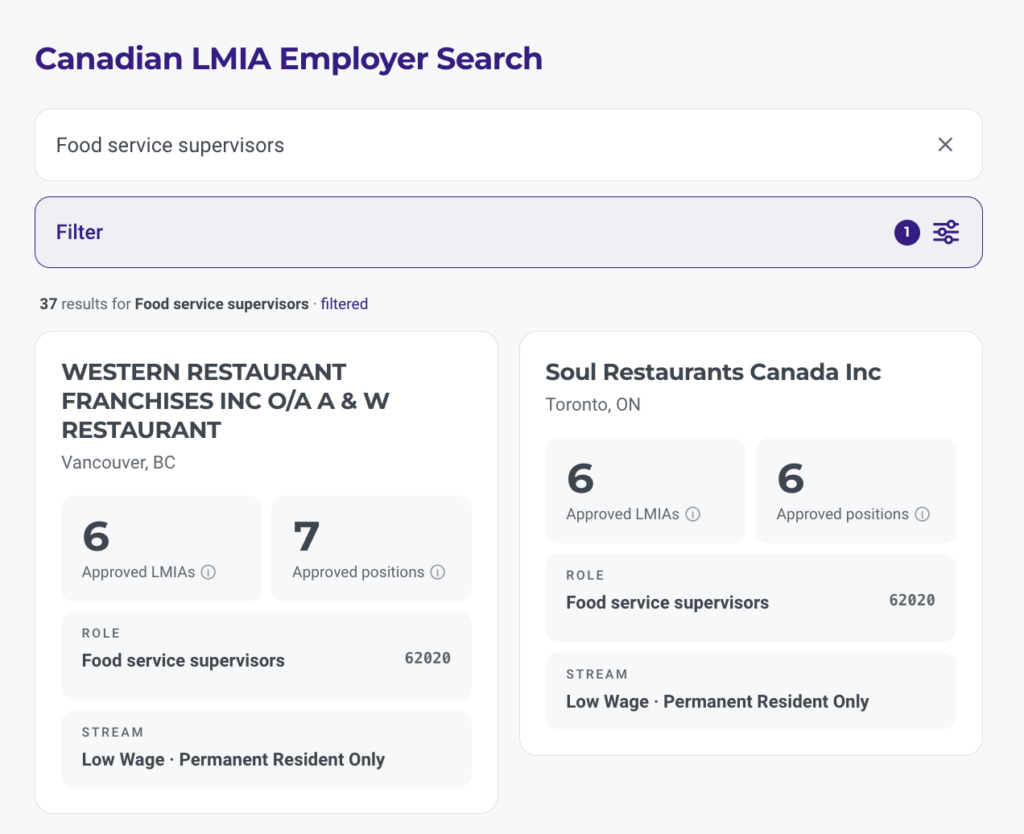Click the 7 Approved positions count

click(x=306, y=536)
